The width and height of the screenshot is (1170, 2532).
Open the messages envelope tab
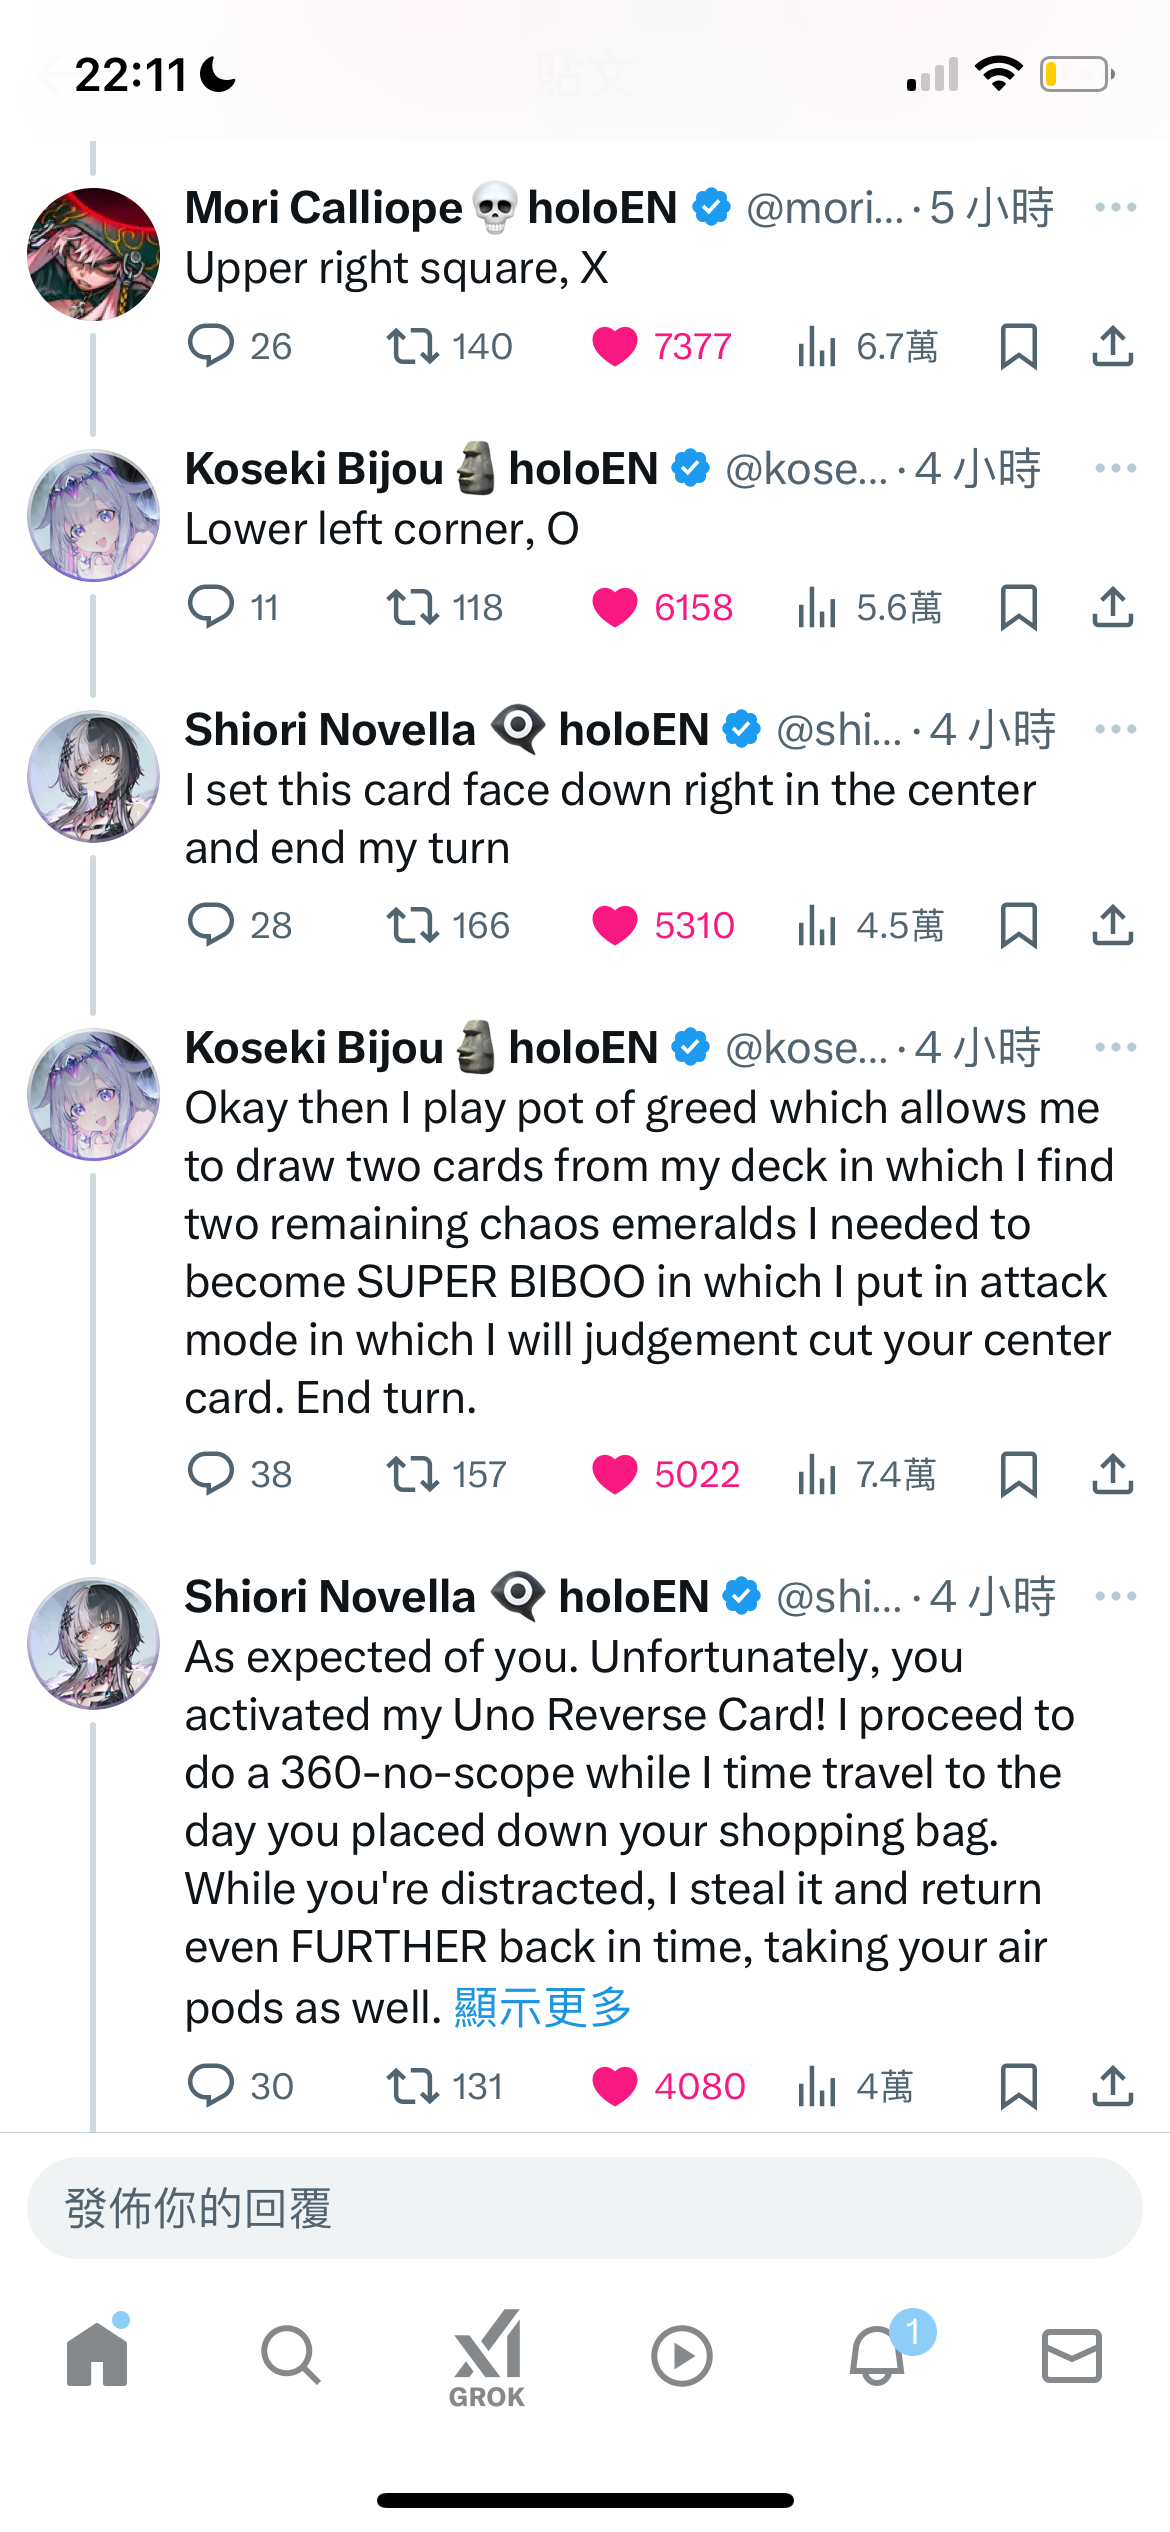pyautogui.click(x=1072, y=2355)
